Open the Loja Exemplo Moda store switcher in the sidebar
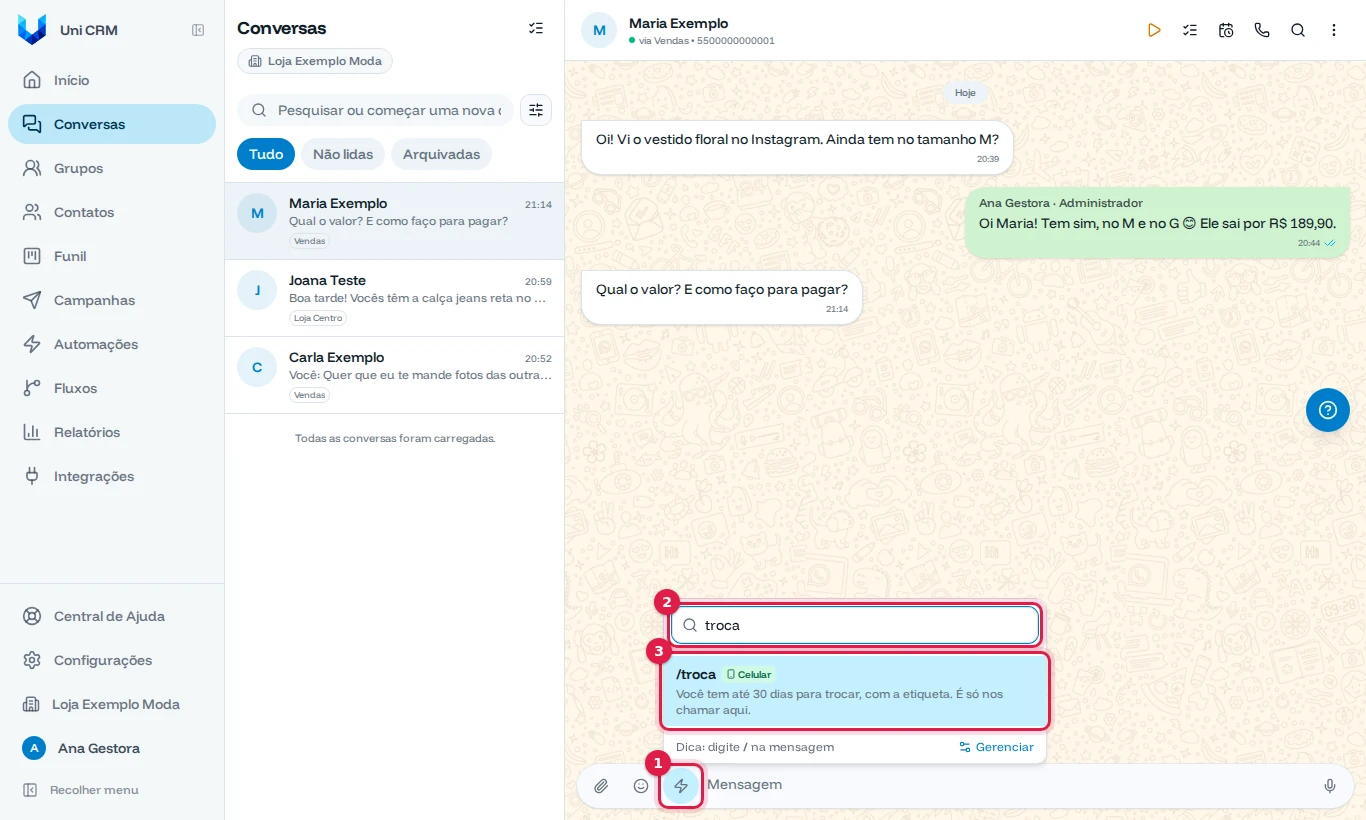Image resolution: width=1366 pixels, height=820 pixels. click(112, 704)
